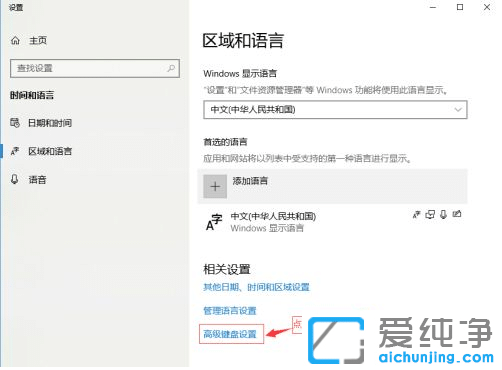Viewport: 502px width, 370px height.
Task: Open the Windows 显示语言 dropdown
Action: tap(335, 110)
